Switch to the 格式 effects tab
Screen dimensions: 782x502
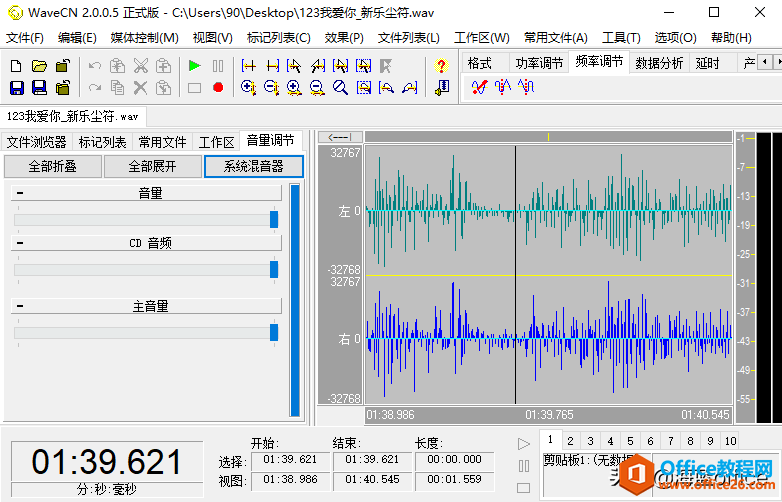(480, 63)
